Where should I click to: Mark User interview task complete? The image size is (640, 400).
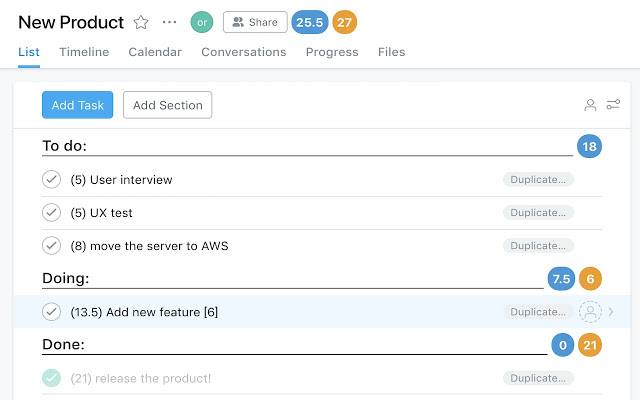(x=52, y=180)
